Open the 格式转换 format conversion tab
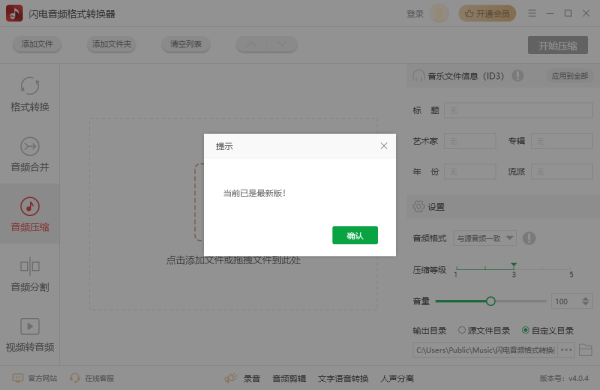The width and height of the screenshot is (600, 390). [30, 94]
